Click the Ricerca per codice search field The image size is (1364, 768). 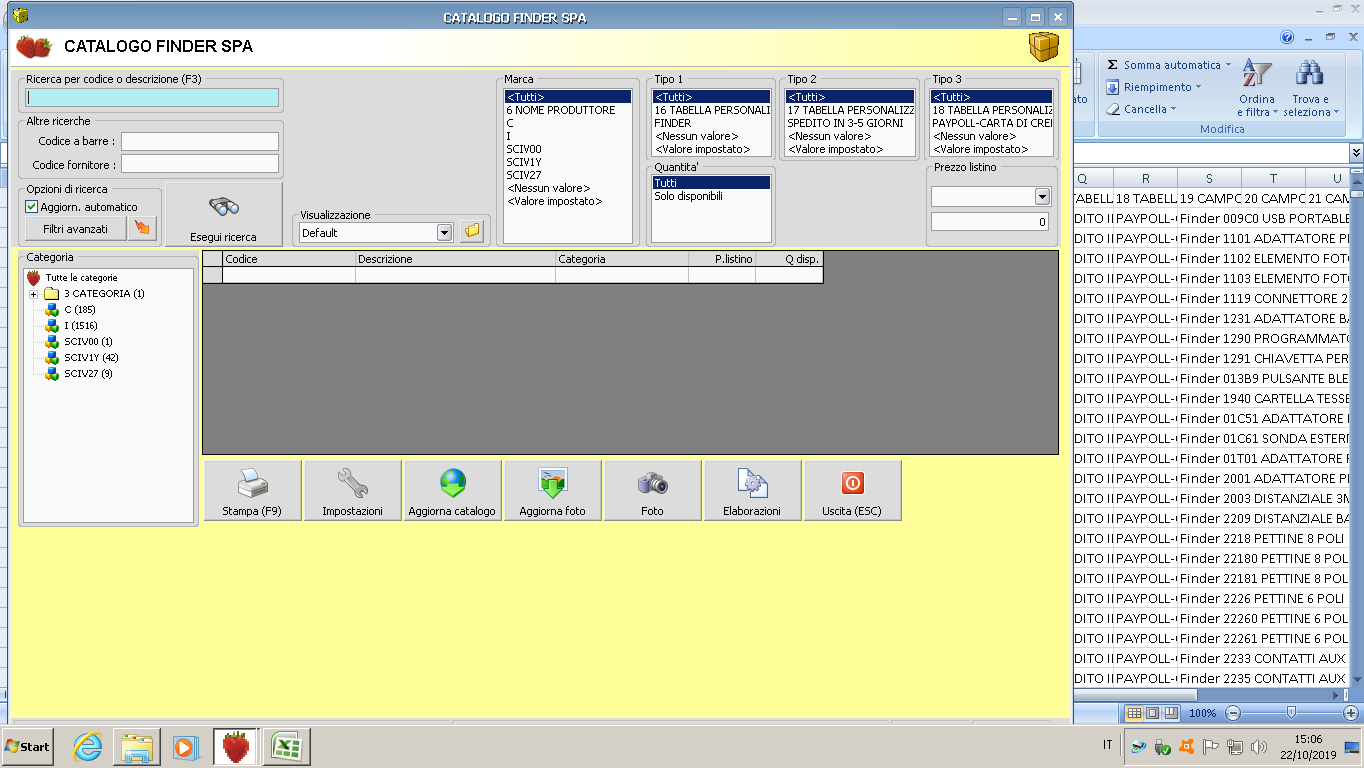pos(152,98)
